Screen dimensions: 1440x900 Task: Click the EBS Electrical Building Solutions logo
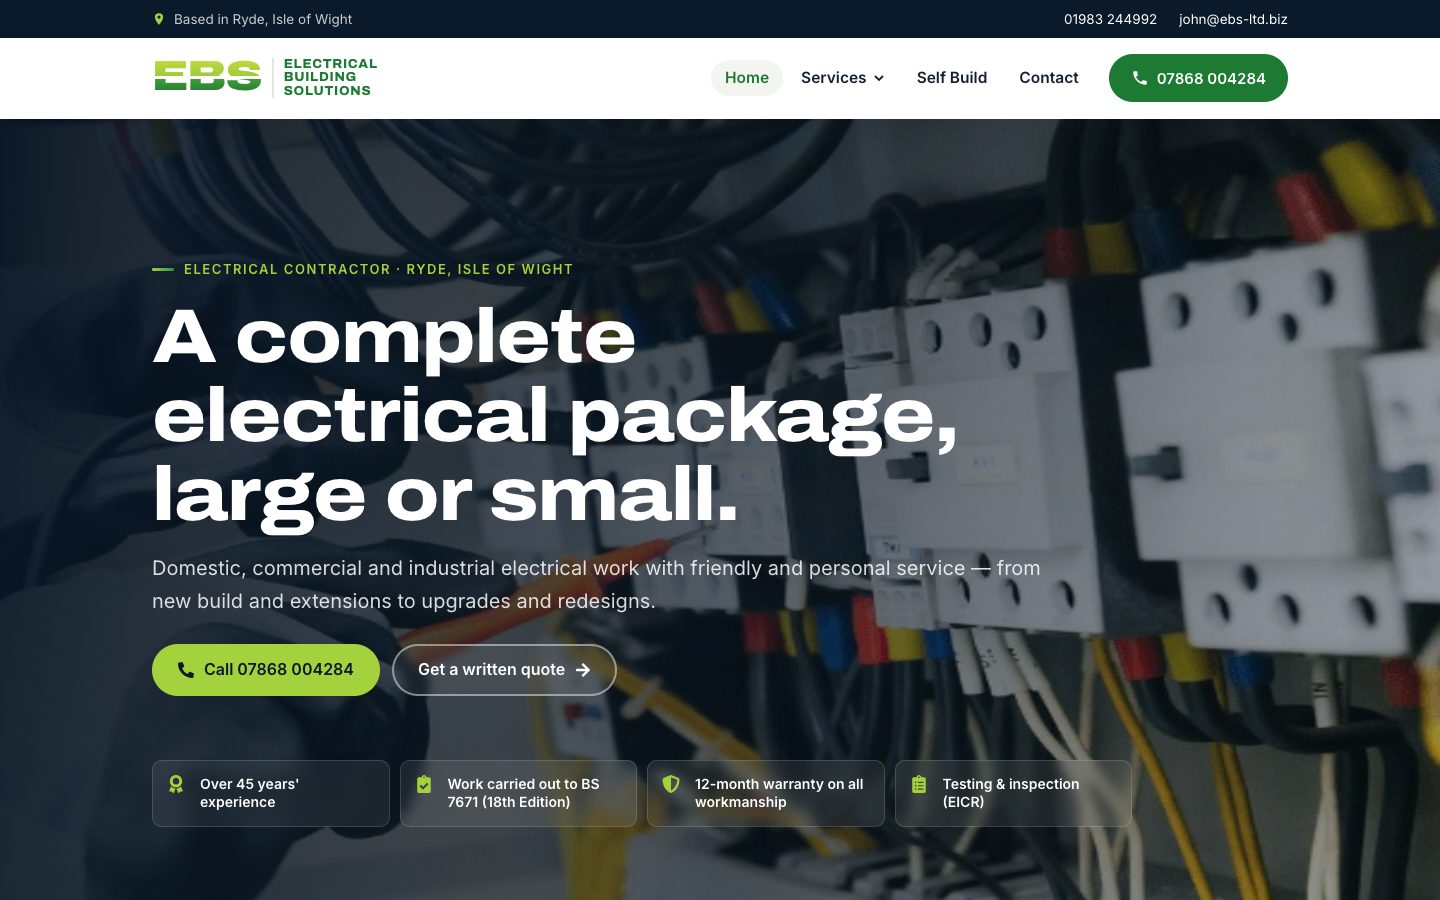pos(266,77)
